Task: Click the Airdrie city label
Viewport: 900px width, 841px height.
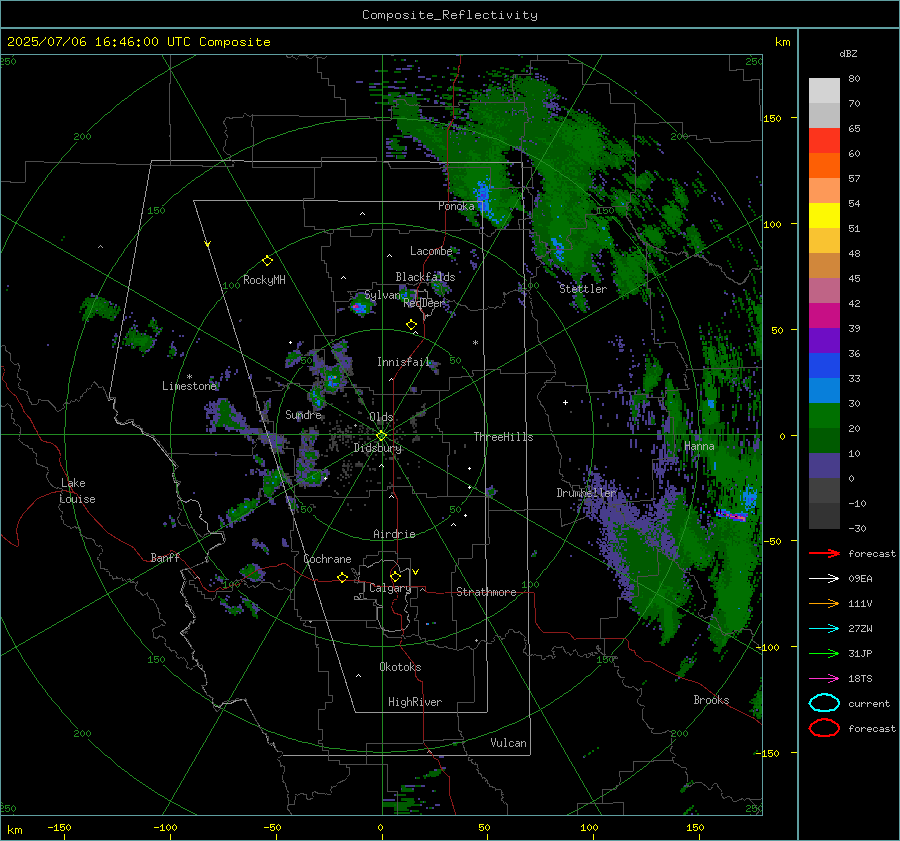Action: pyautogui.click(x=394, y=534)
